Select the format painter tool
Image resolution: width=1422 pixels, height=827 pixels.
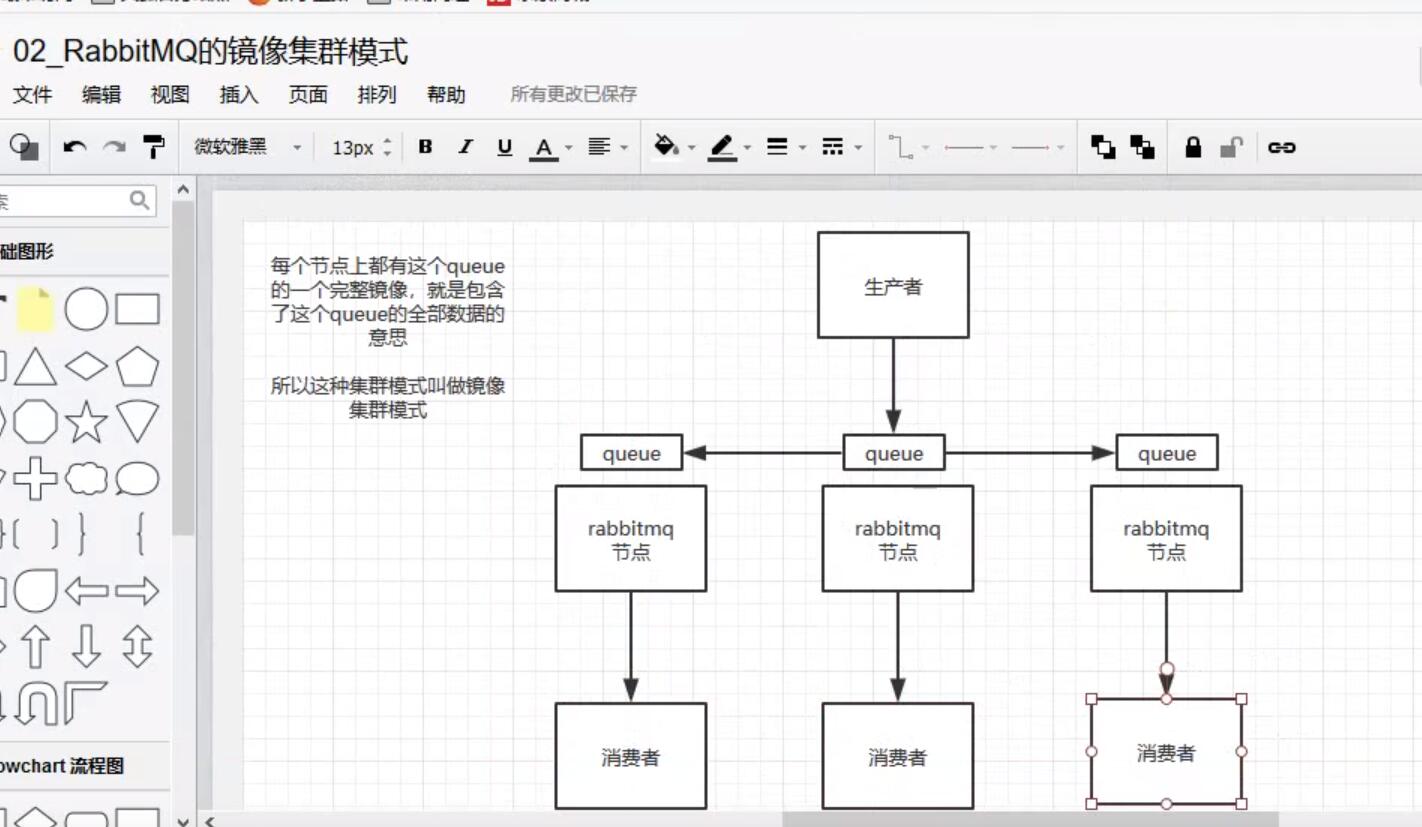pos(154,147)
